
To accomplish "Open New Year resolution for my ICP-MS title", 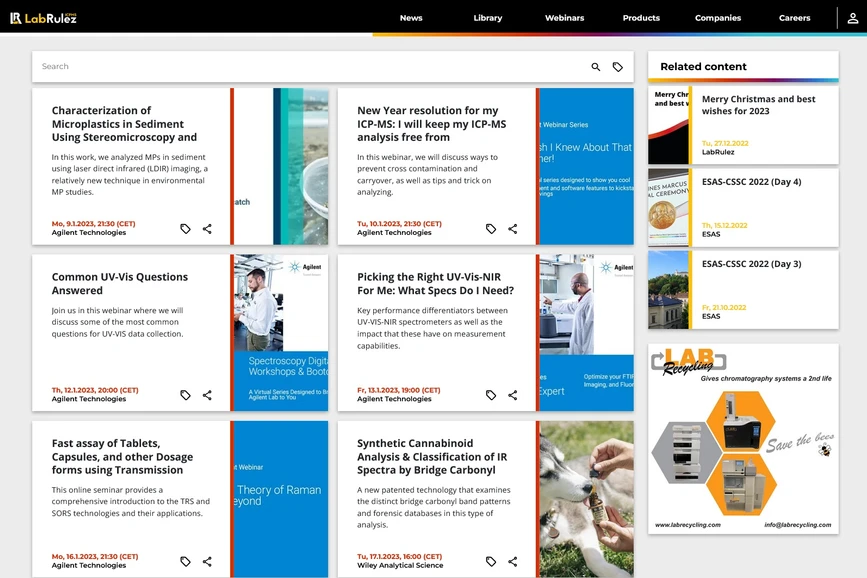I will (431, 124).
